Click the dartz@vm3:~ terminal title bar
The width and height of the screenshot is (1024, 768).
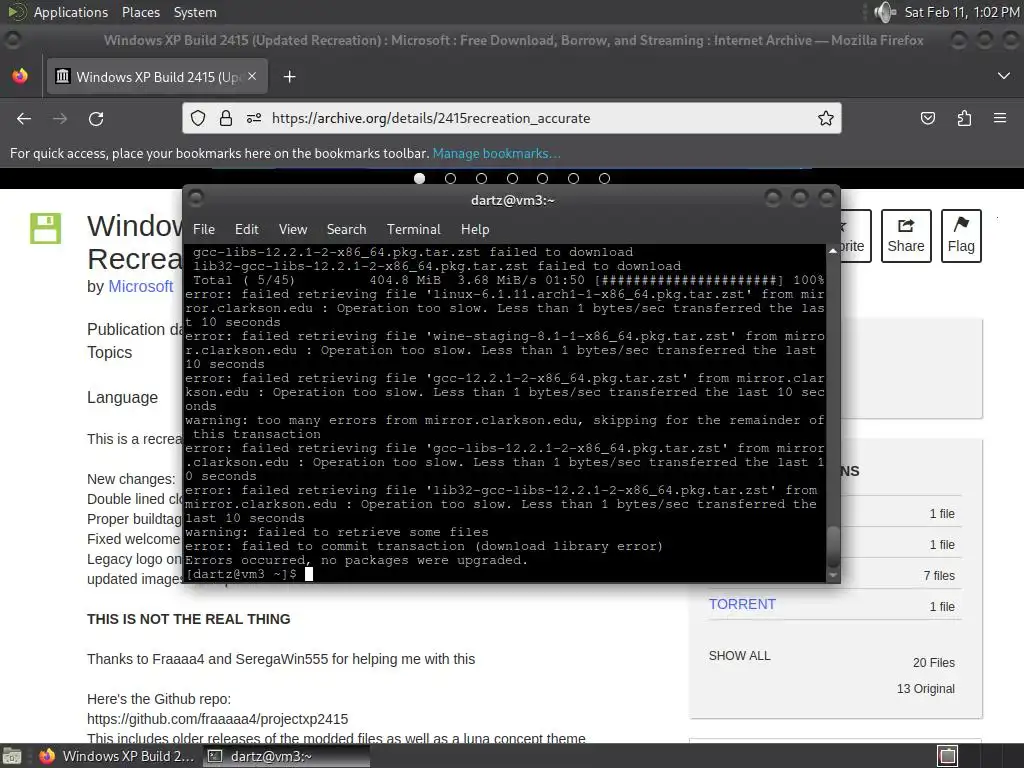pyautogui.click(x=512, y=200)
